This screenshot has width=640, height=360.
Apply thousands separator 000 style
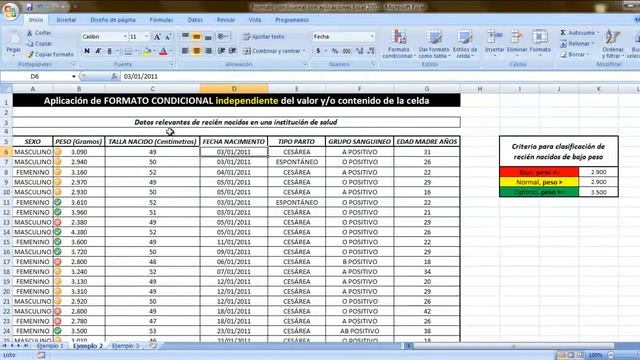coord(347,51)
